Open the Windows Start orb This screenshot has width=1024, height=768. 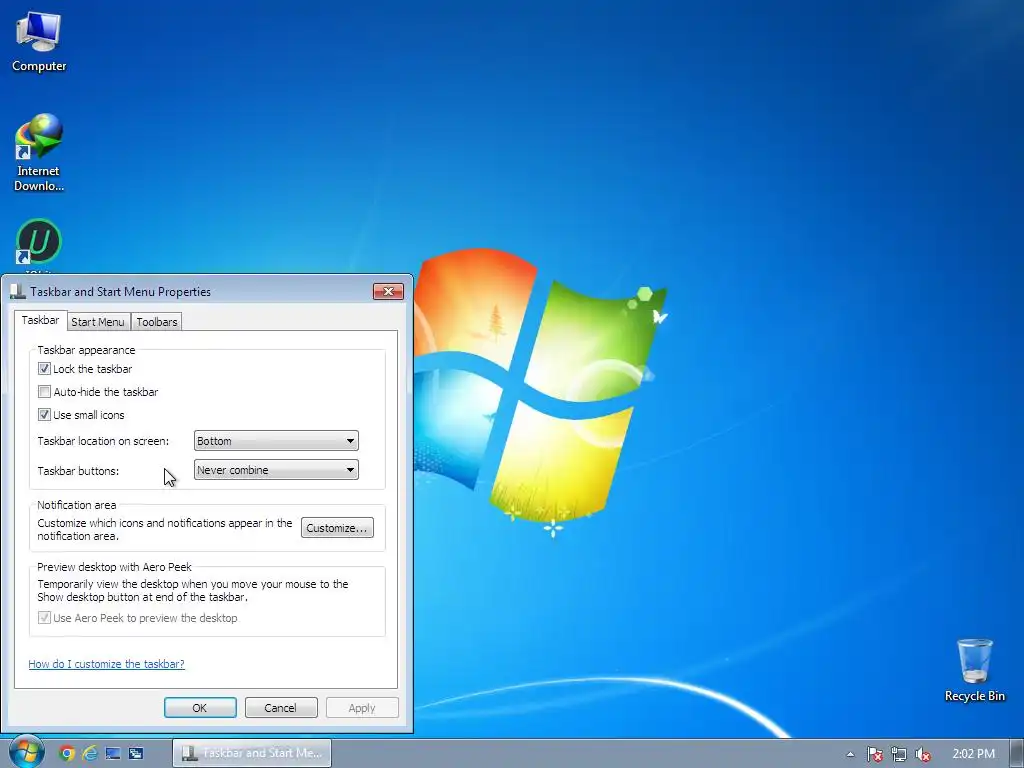(26, 753)
